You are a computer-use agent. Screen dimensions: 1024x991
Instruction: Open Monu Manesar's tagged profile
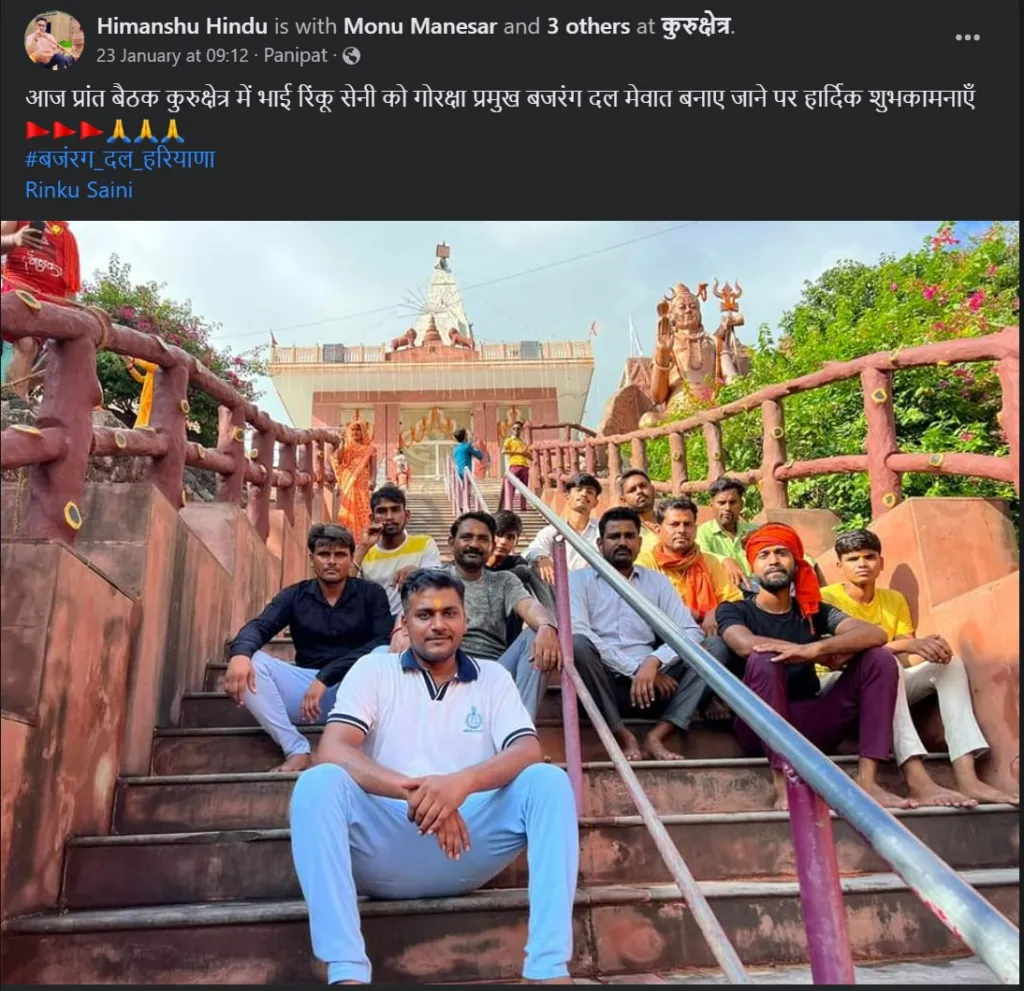pos(419,27)
